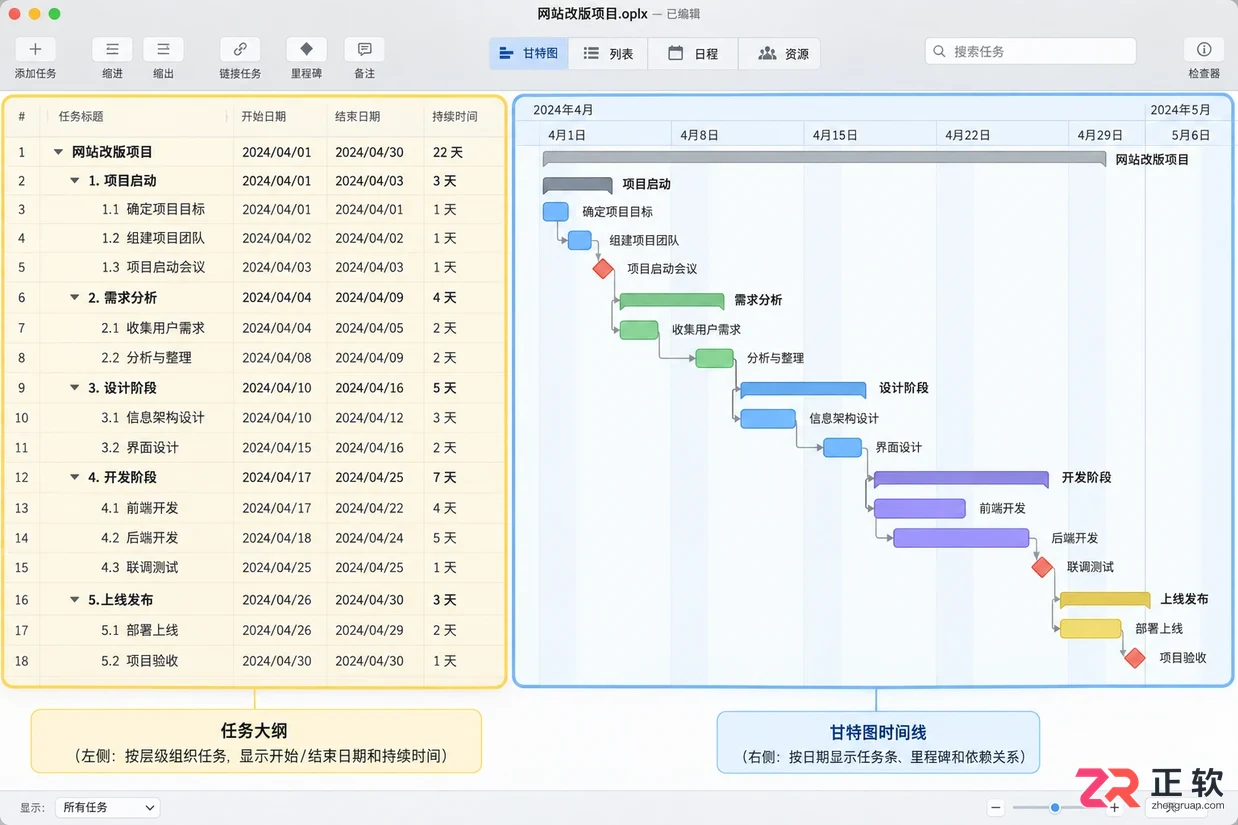Open the 检查器 inspector icon
The height and width of the screenshot is (825, 1238).
click(1204, 49)
